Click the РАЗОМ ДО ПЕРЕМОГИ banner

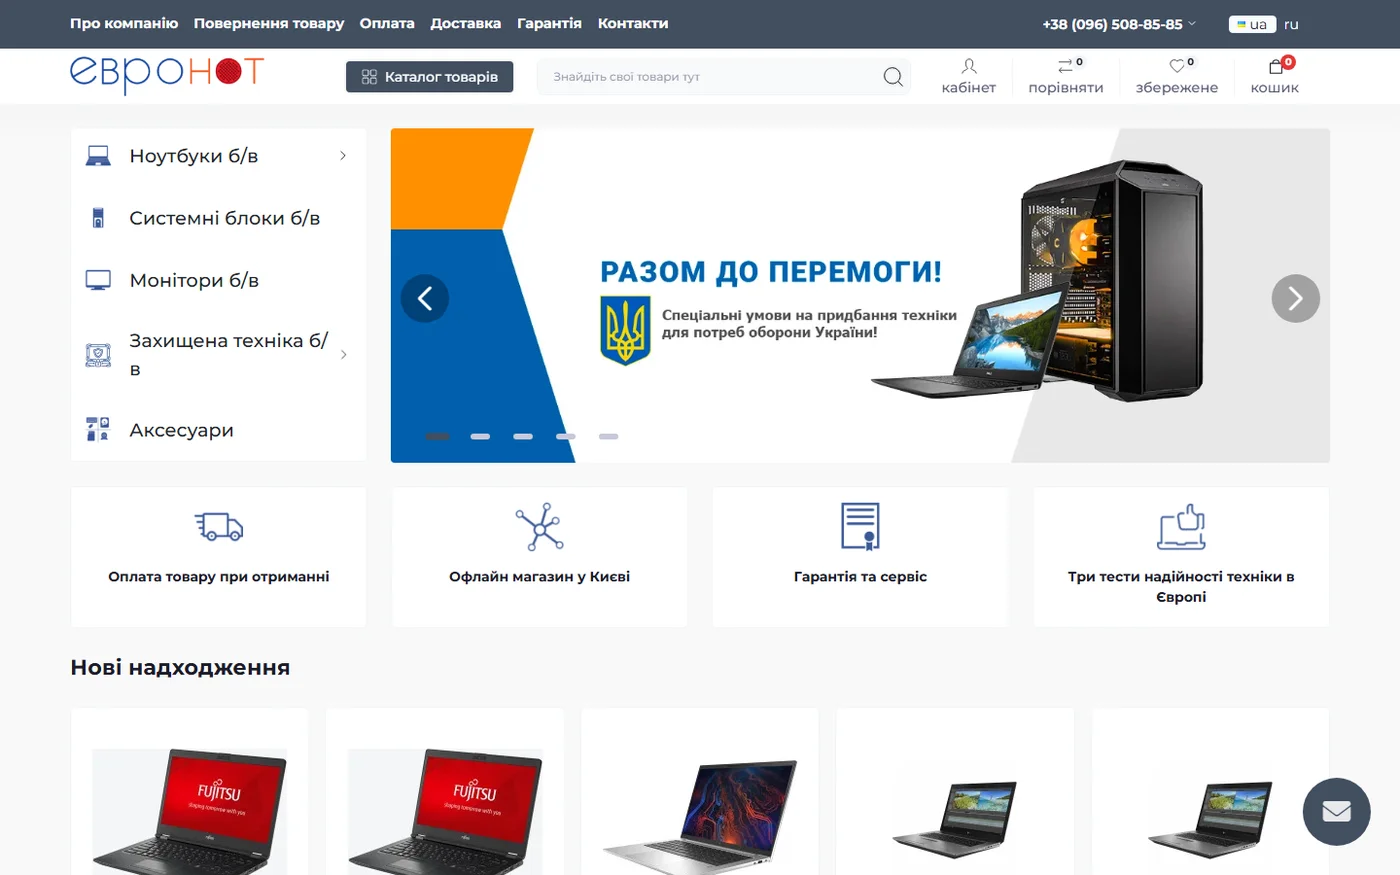860,296
